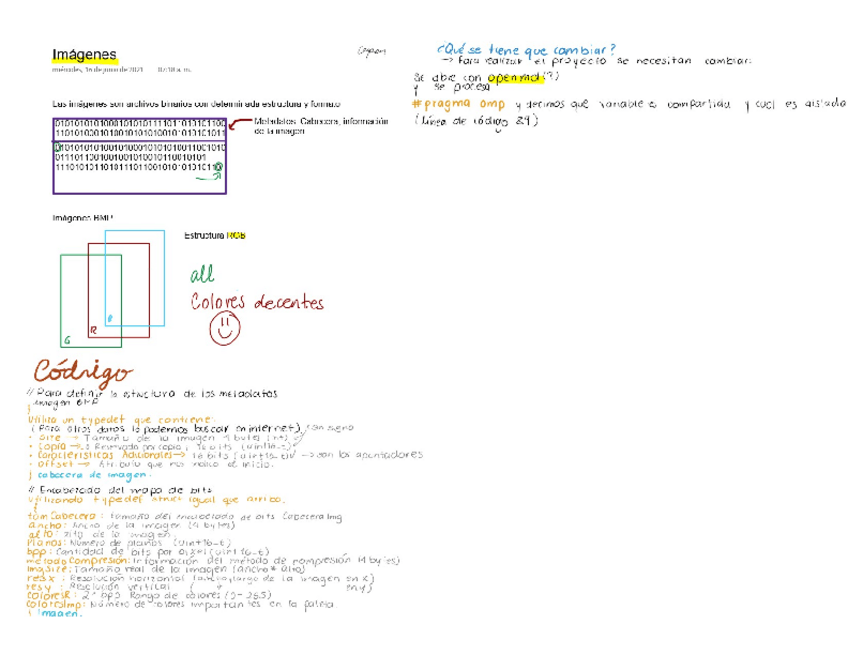The image size is (848, 655).
Task: Click the orange field name "resx"
Action: 42,578
